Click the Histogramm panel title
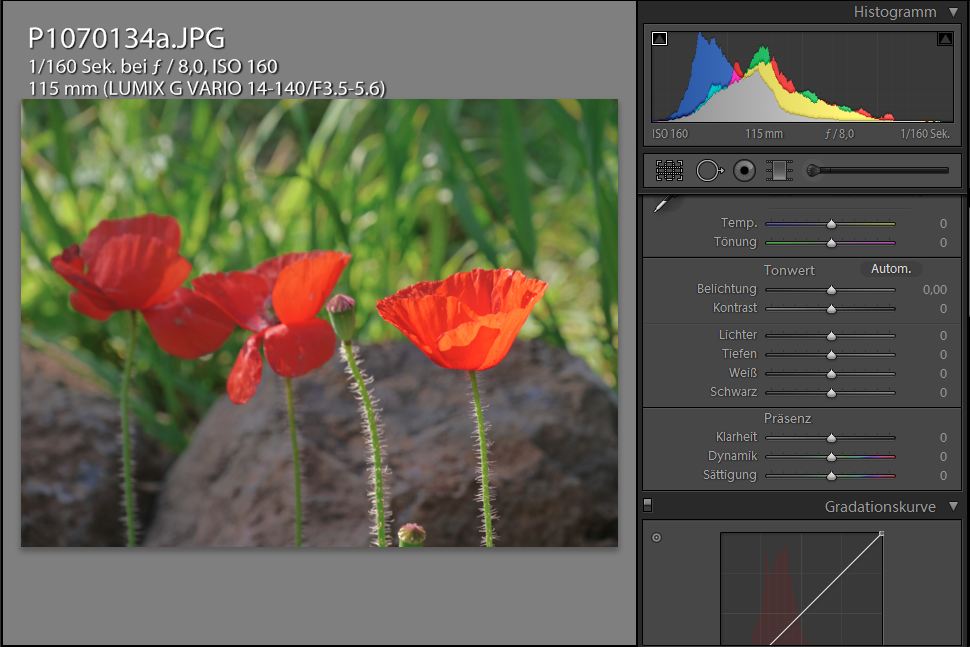Viewport: 970px width, 647px height. pyautogui.click(x=895, y=12)
